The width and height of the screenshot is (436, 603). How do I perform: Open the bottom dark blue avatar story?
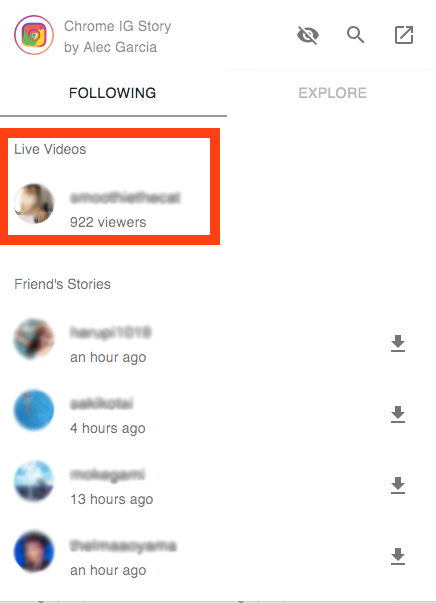34,551
